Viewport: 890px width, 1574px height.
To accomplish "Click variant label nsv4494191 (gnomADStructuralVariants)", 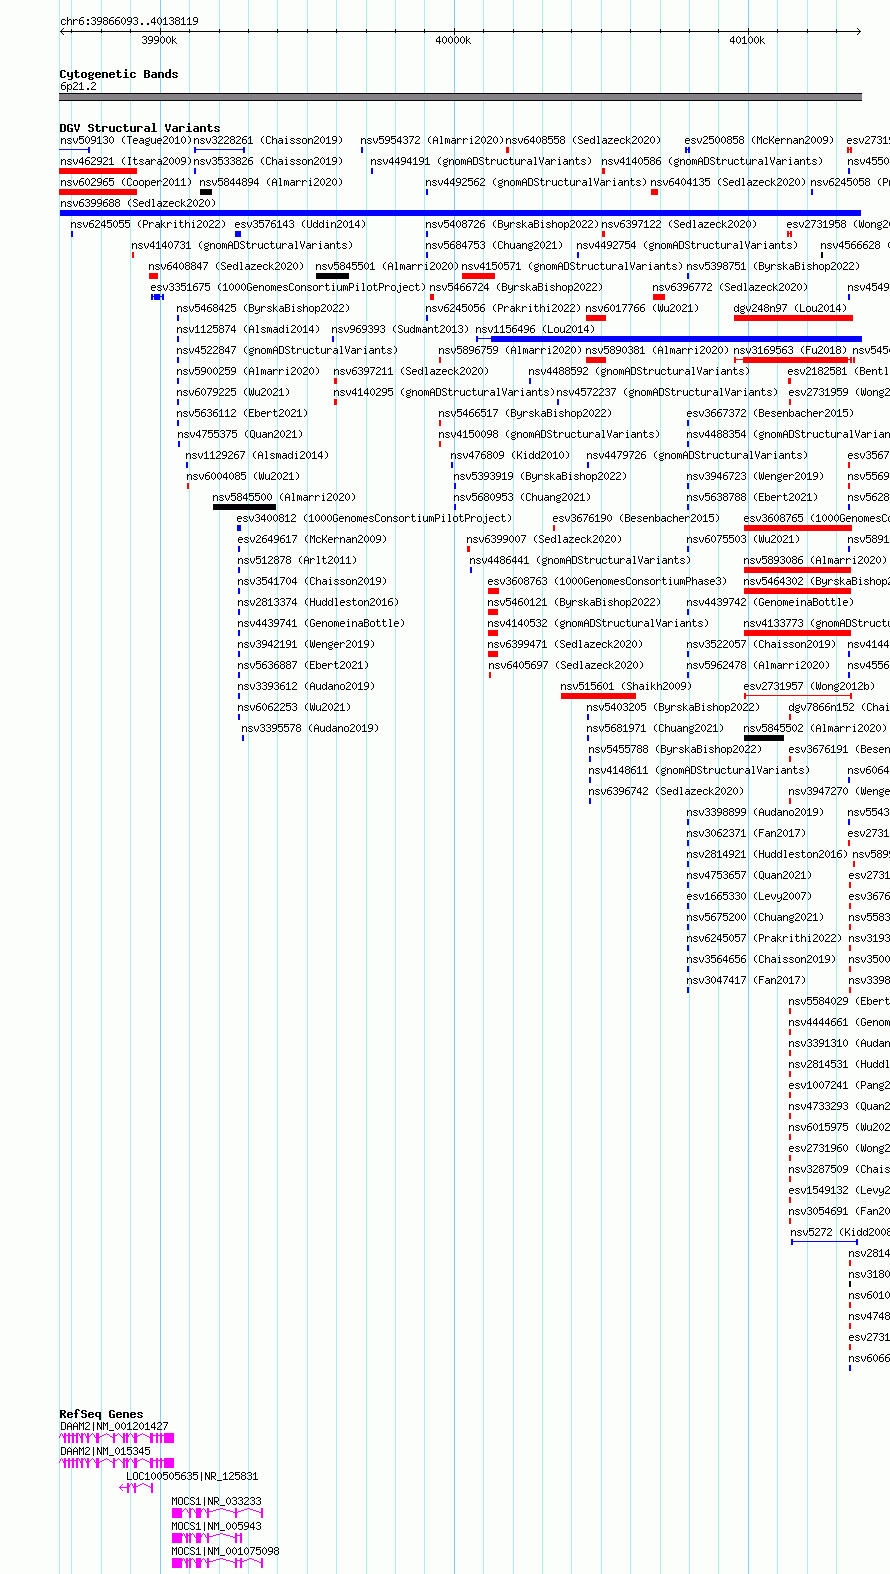I will 481,161.
